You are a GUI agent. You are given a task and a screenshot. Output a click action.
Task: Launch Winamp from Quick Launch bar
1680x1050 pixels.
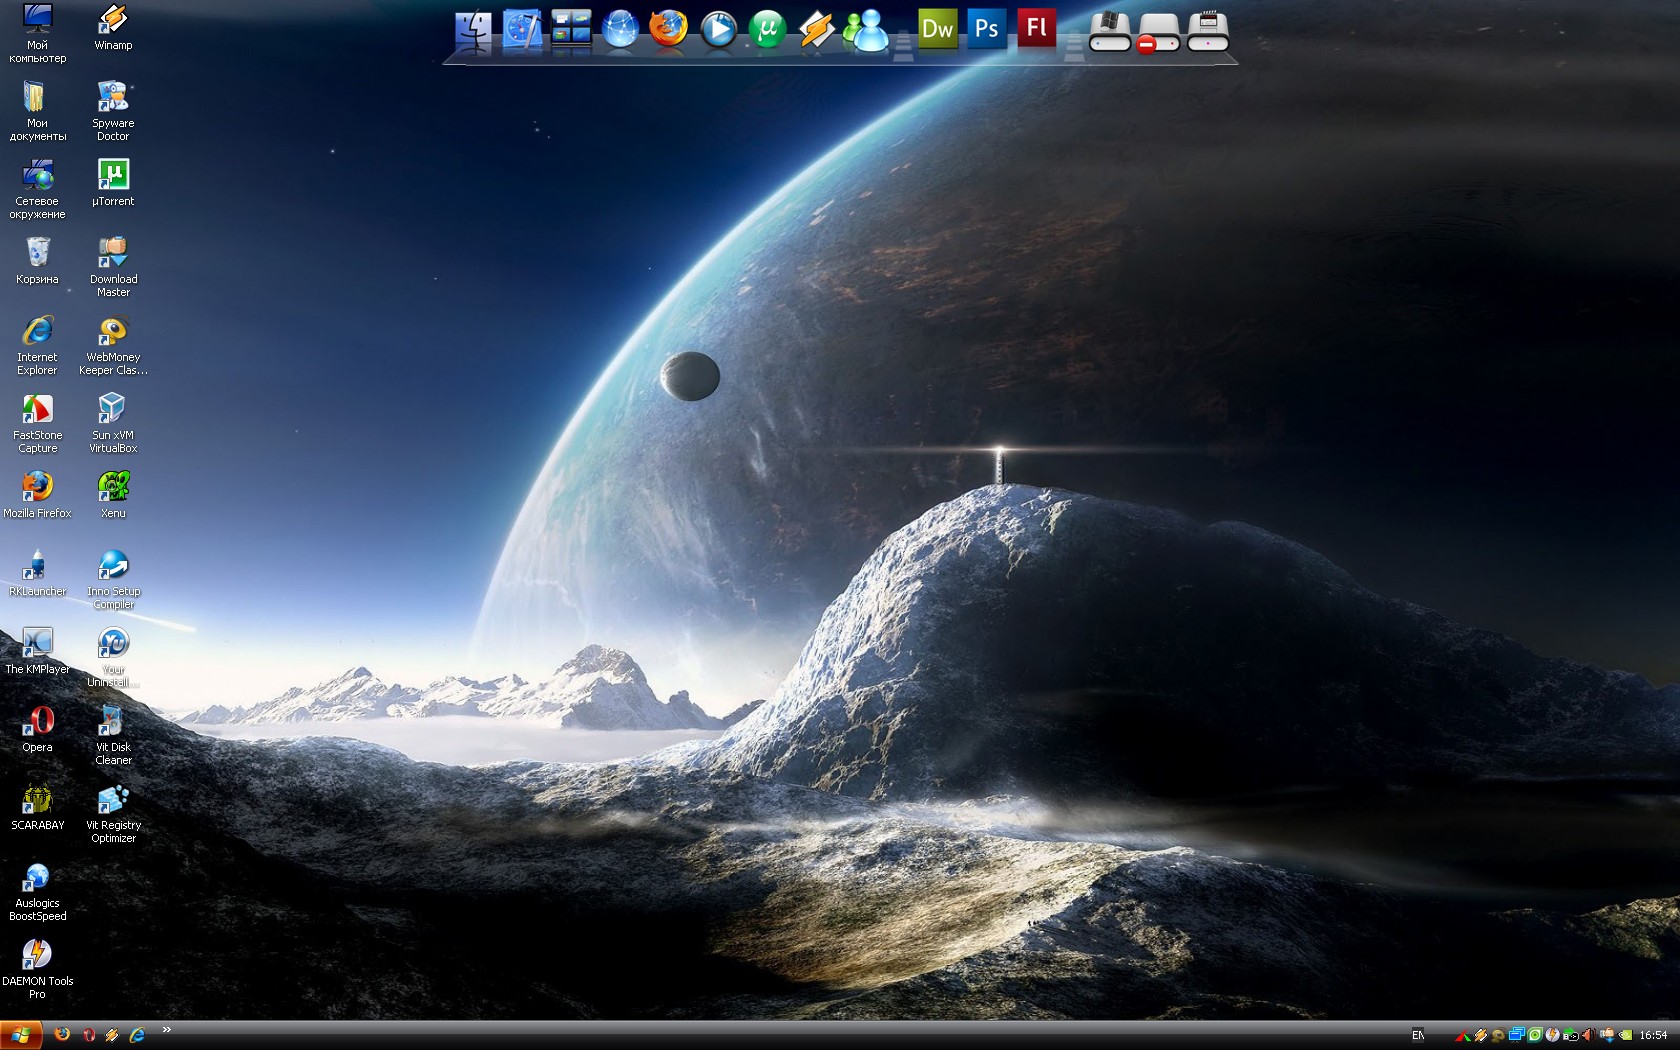point(112,1035)
